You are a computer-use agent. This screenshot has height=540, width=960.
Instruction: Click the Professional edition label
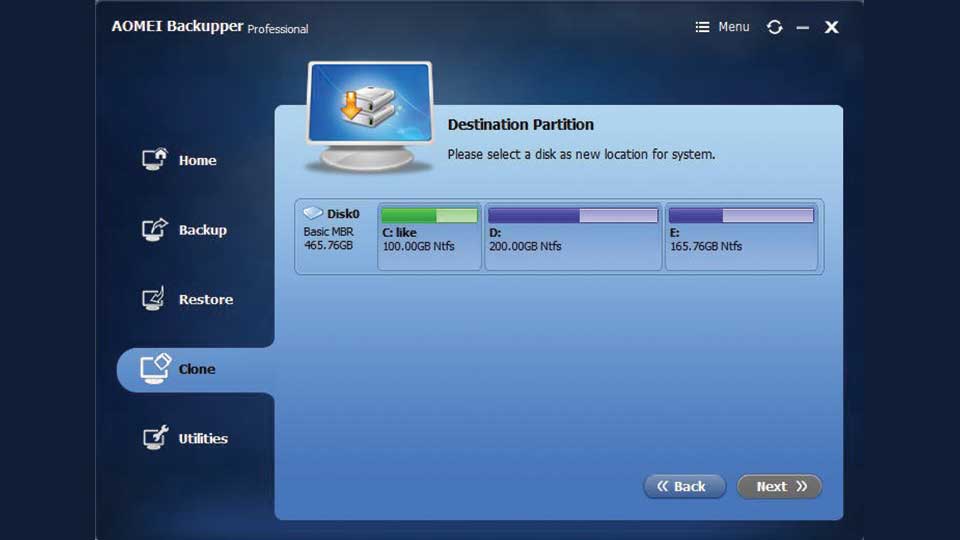[278, 29]
